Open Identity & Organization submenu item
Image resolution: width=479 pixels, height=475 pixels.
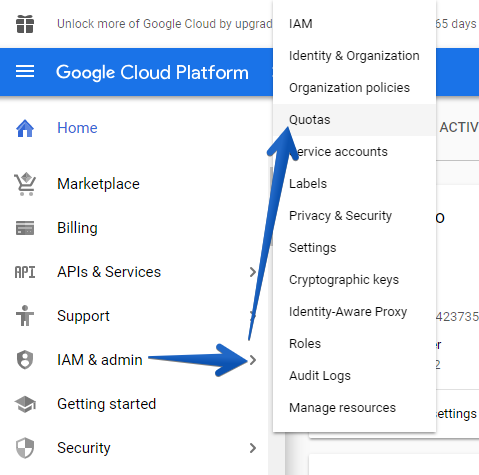click(354, 56)
